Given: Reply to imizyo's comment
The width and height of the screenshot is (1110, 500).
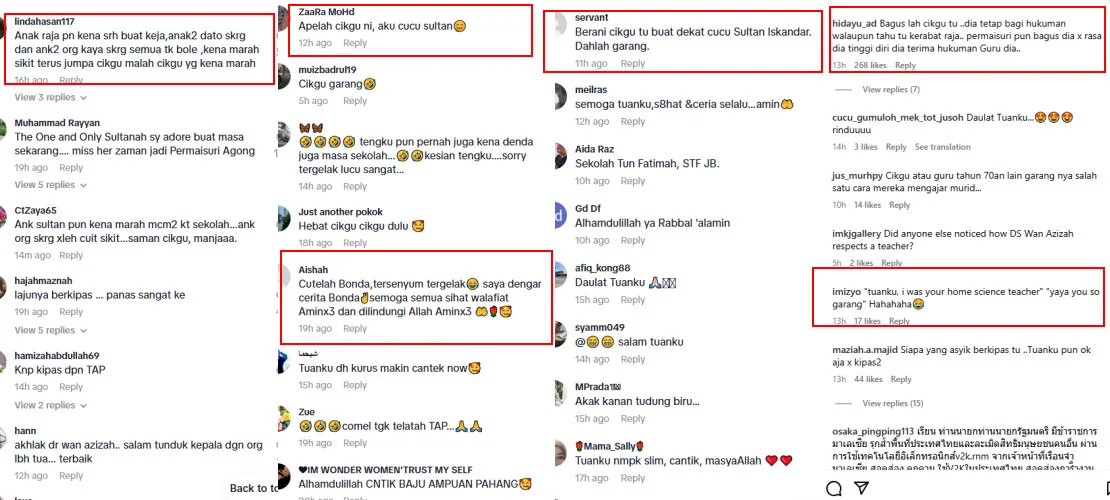Looking at the screenshot, I should tap(899, 321).
